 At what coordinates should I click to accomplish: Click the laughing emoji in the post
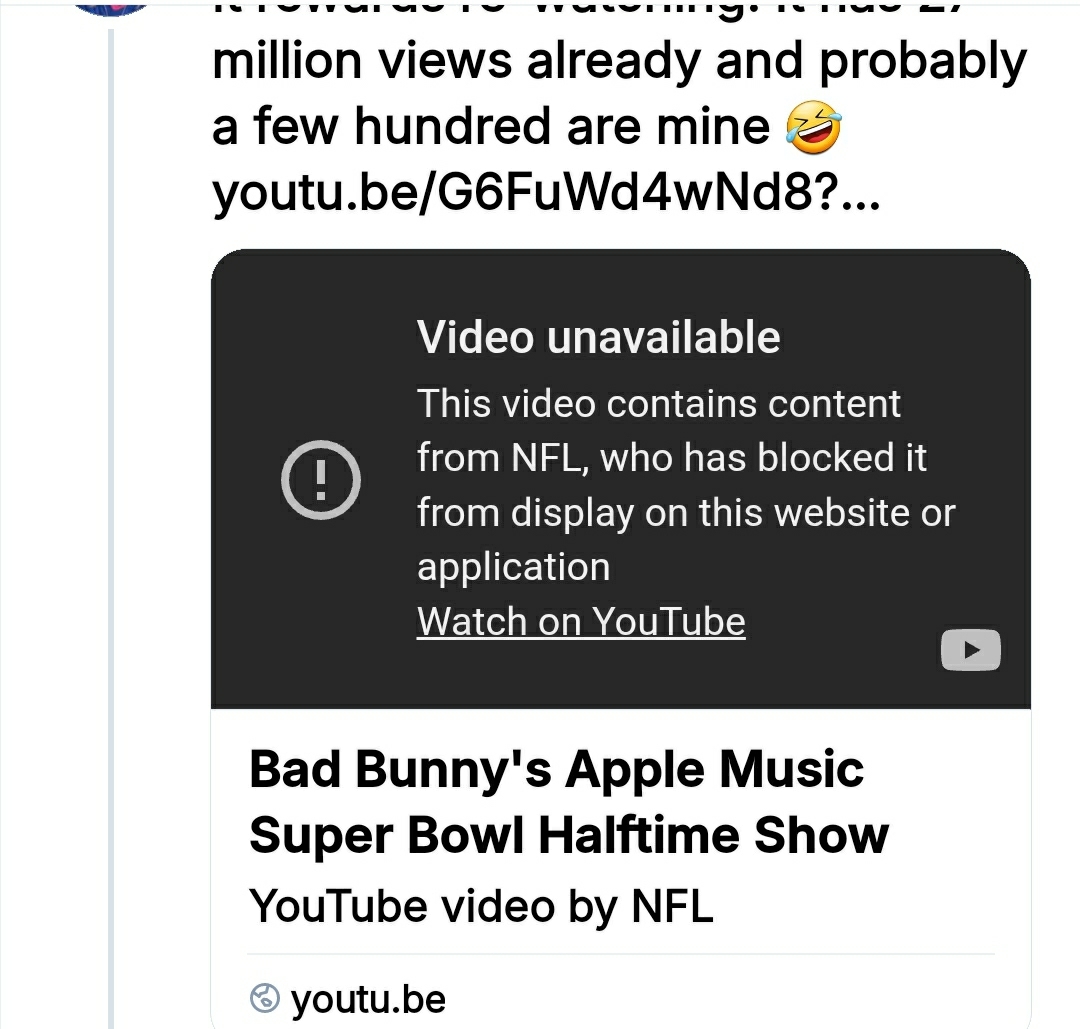[x=814, y=127]
